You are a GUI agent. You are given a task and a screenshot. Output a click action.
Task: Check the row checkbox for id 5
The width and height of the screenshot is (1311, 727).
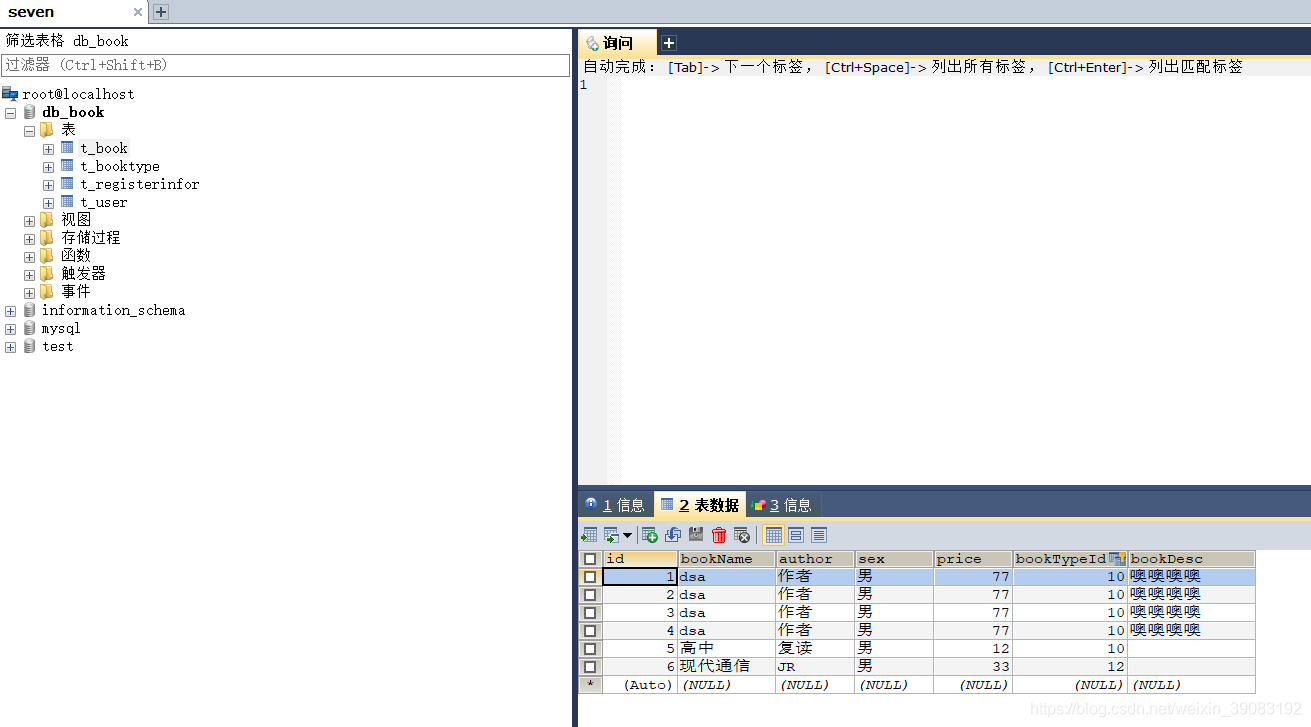pyautogui.click(x=590, y=649)
